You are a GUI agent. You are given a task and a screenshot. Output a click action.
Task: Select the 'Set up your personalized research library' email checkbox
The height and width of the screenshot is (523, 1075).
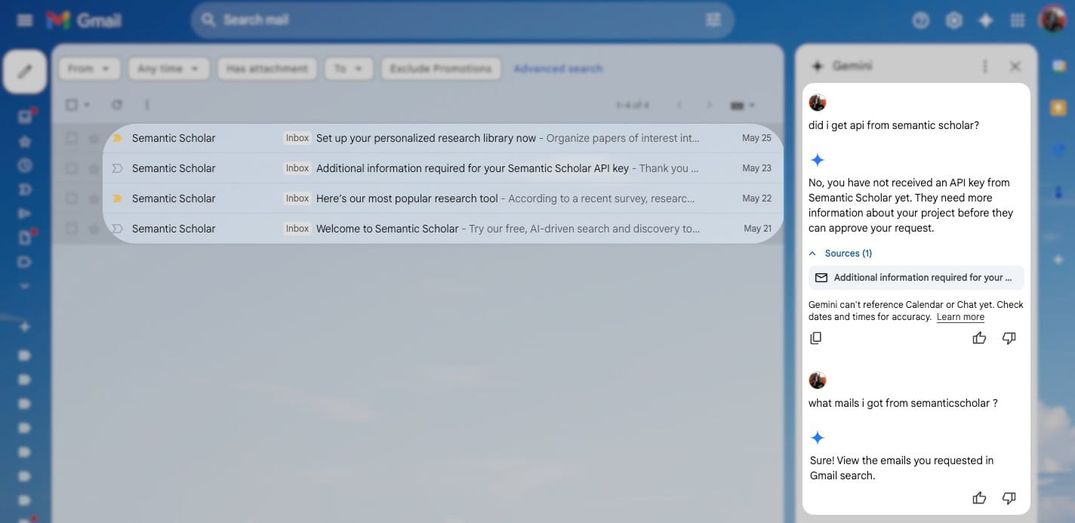(71, 138)
